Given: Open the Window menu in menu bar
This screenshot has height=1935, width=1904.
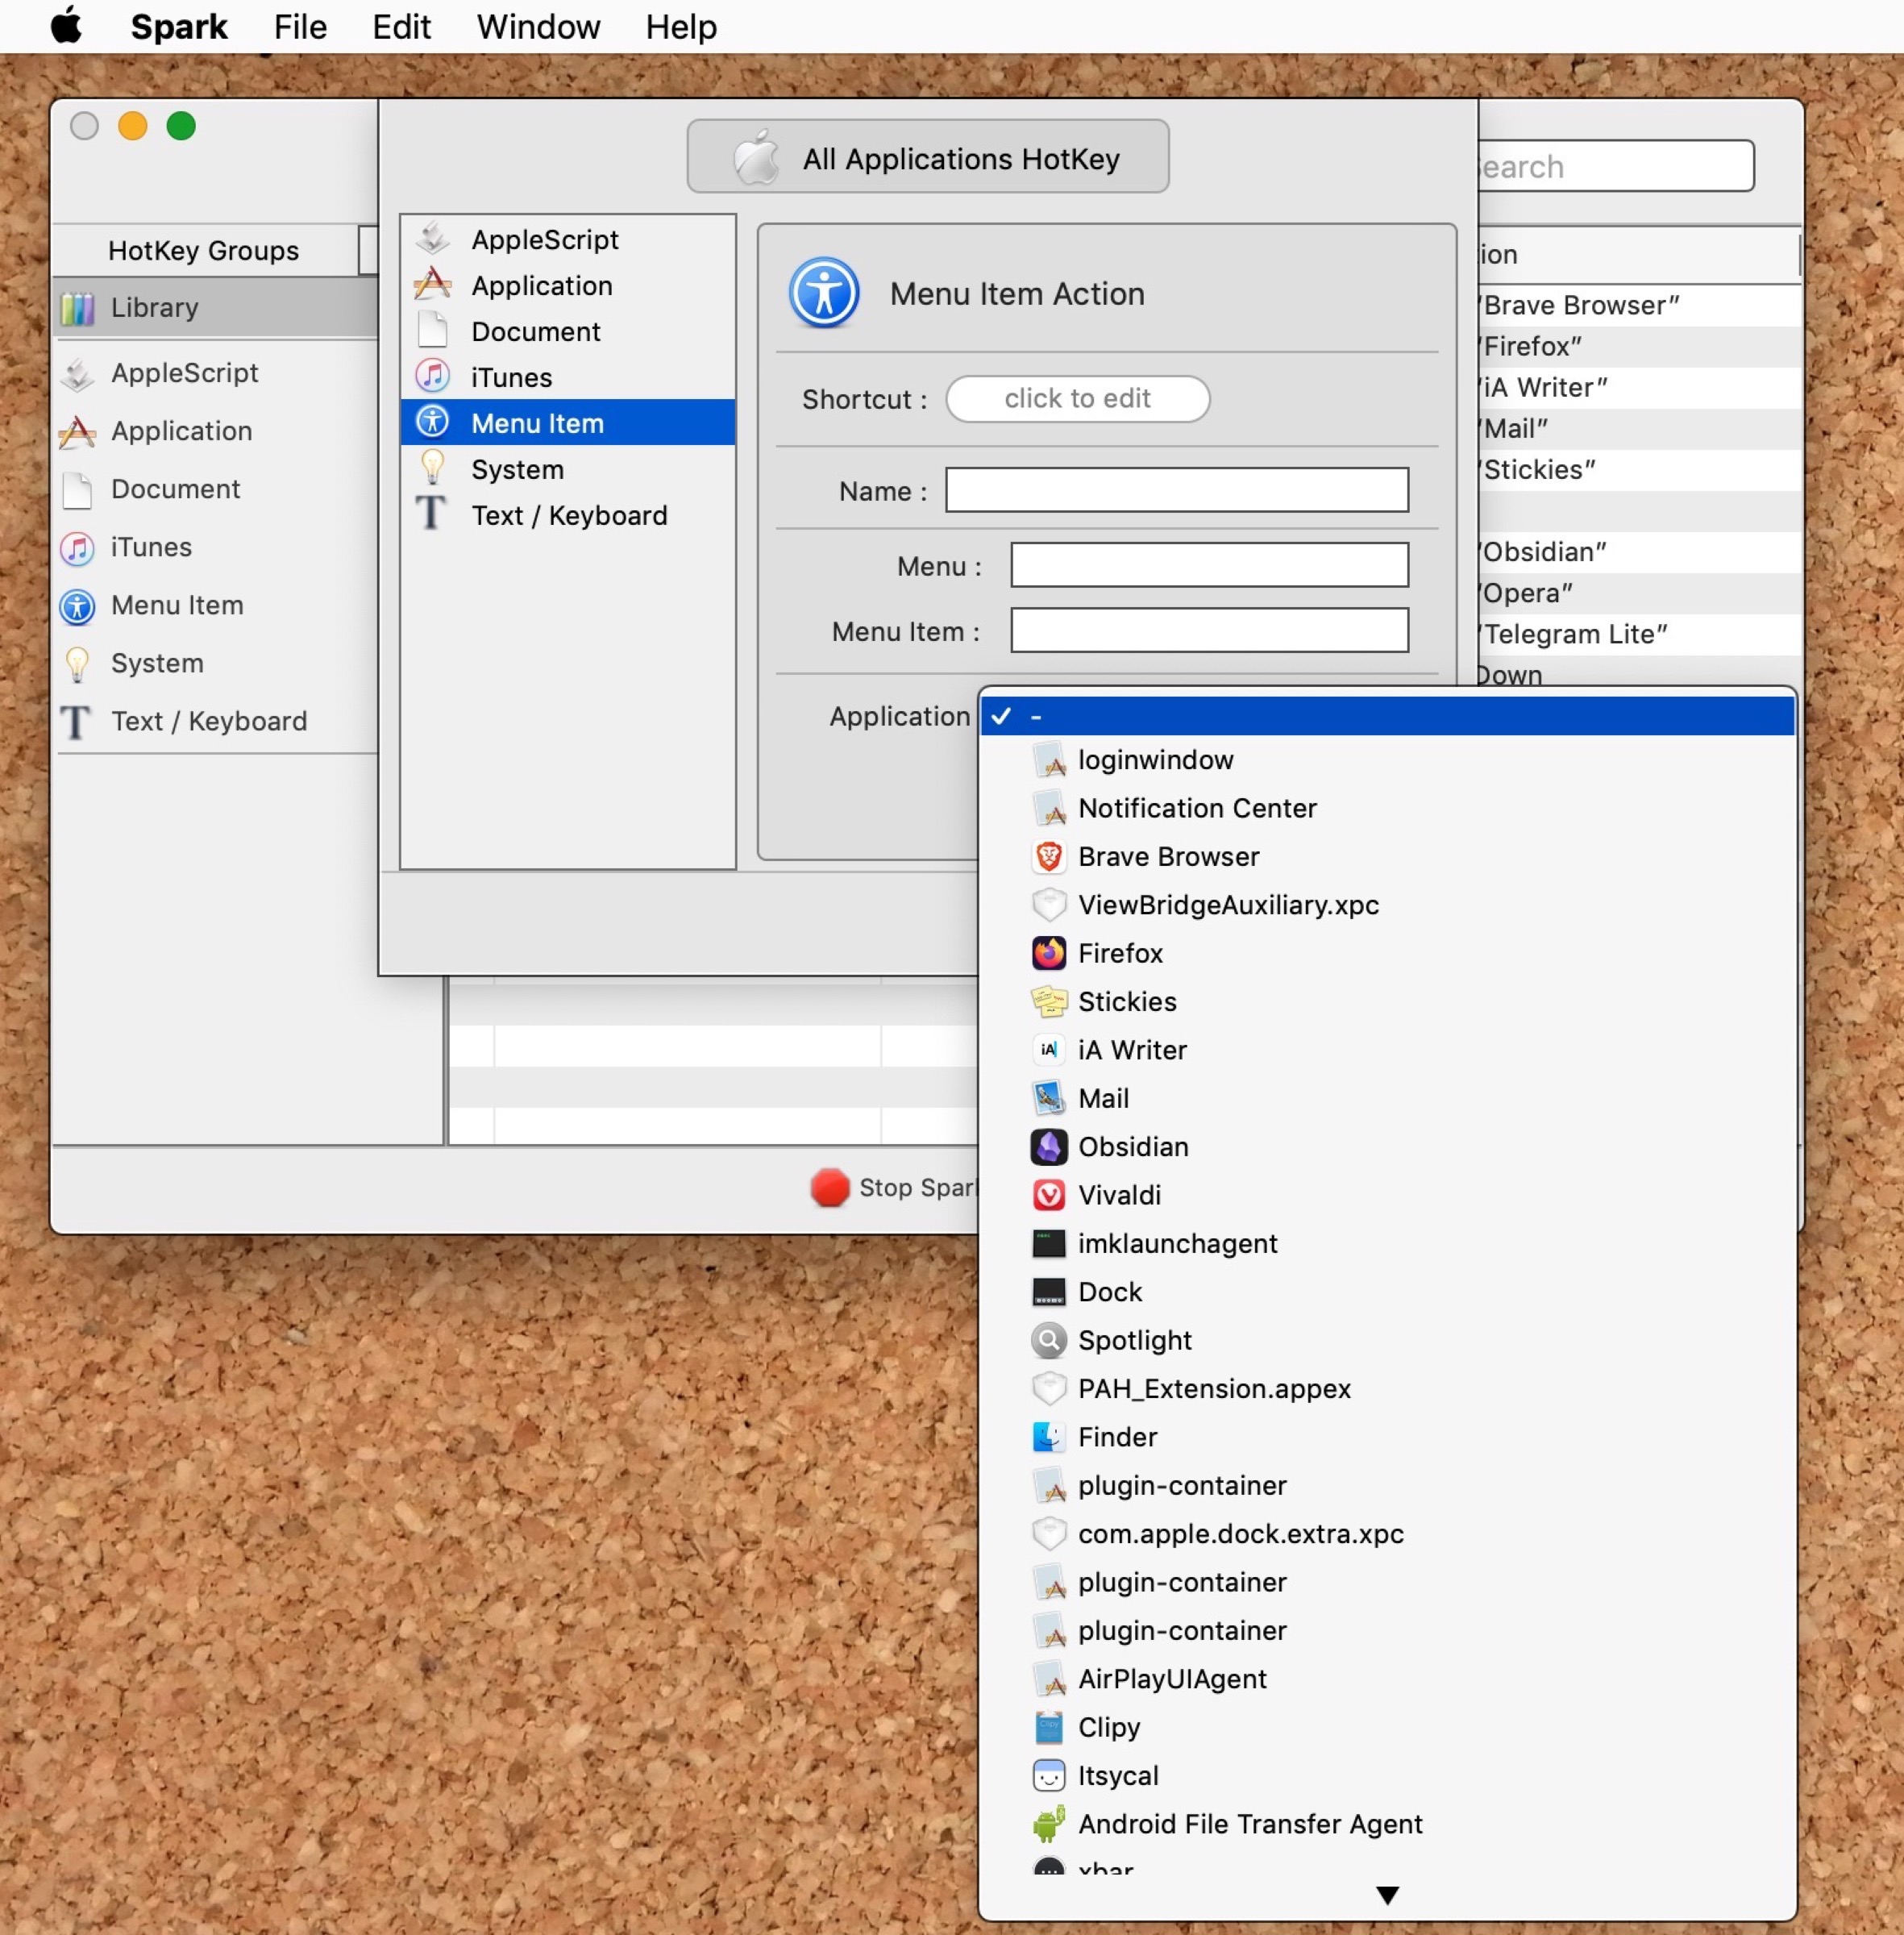Looking at the screenshot, I should tap(538, 27).
